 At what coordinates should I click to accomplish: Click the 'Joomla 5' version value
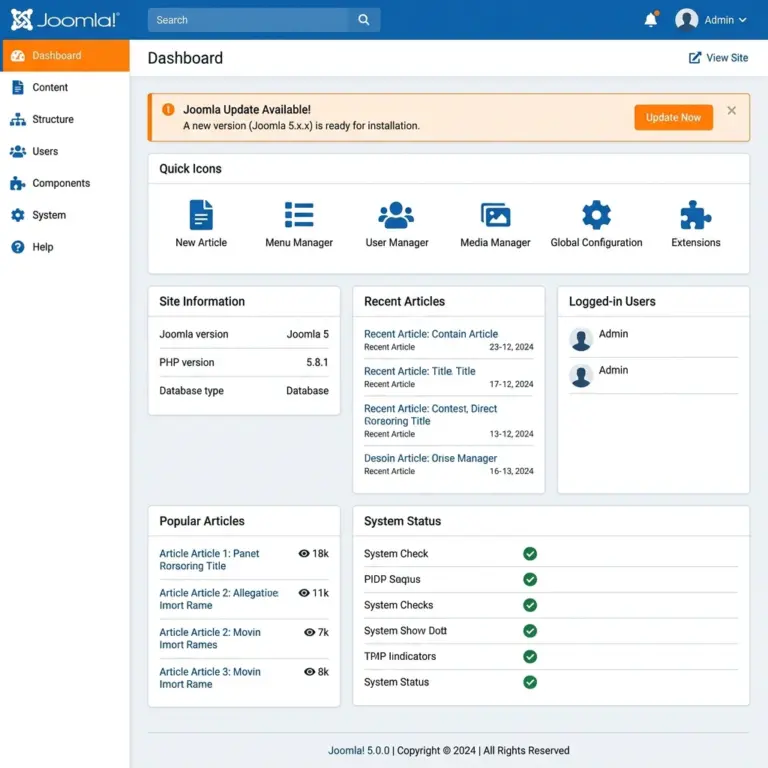307,334
